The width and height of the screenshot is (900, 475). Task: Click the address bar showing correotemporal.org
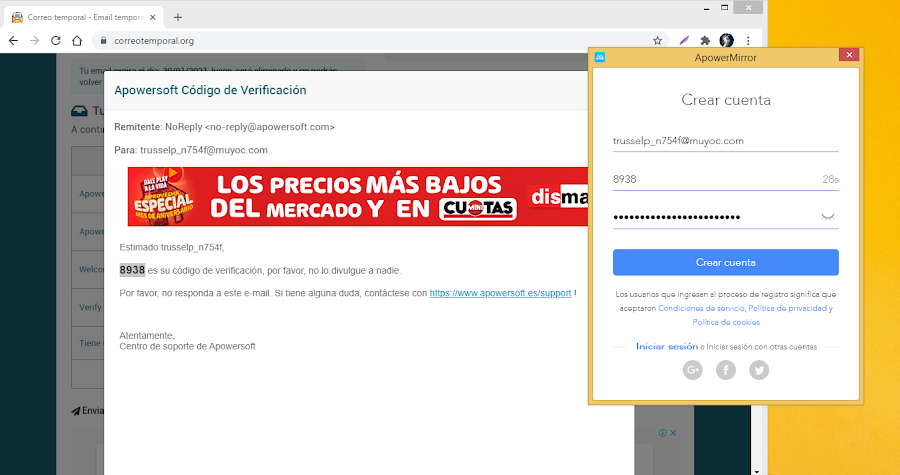(379, 41)
